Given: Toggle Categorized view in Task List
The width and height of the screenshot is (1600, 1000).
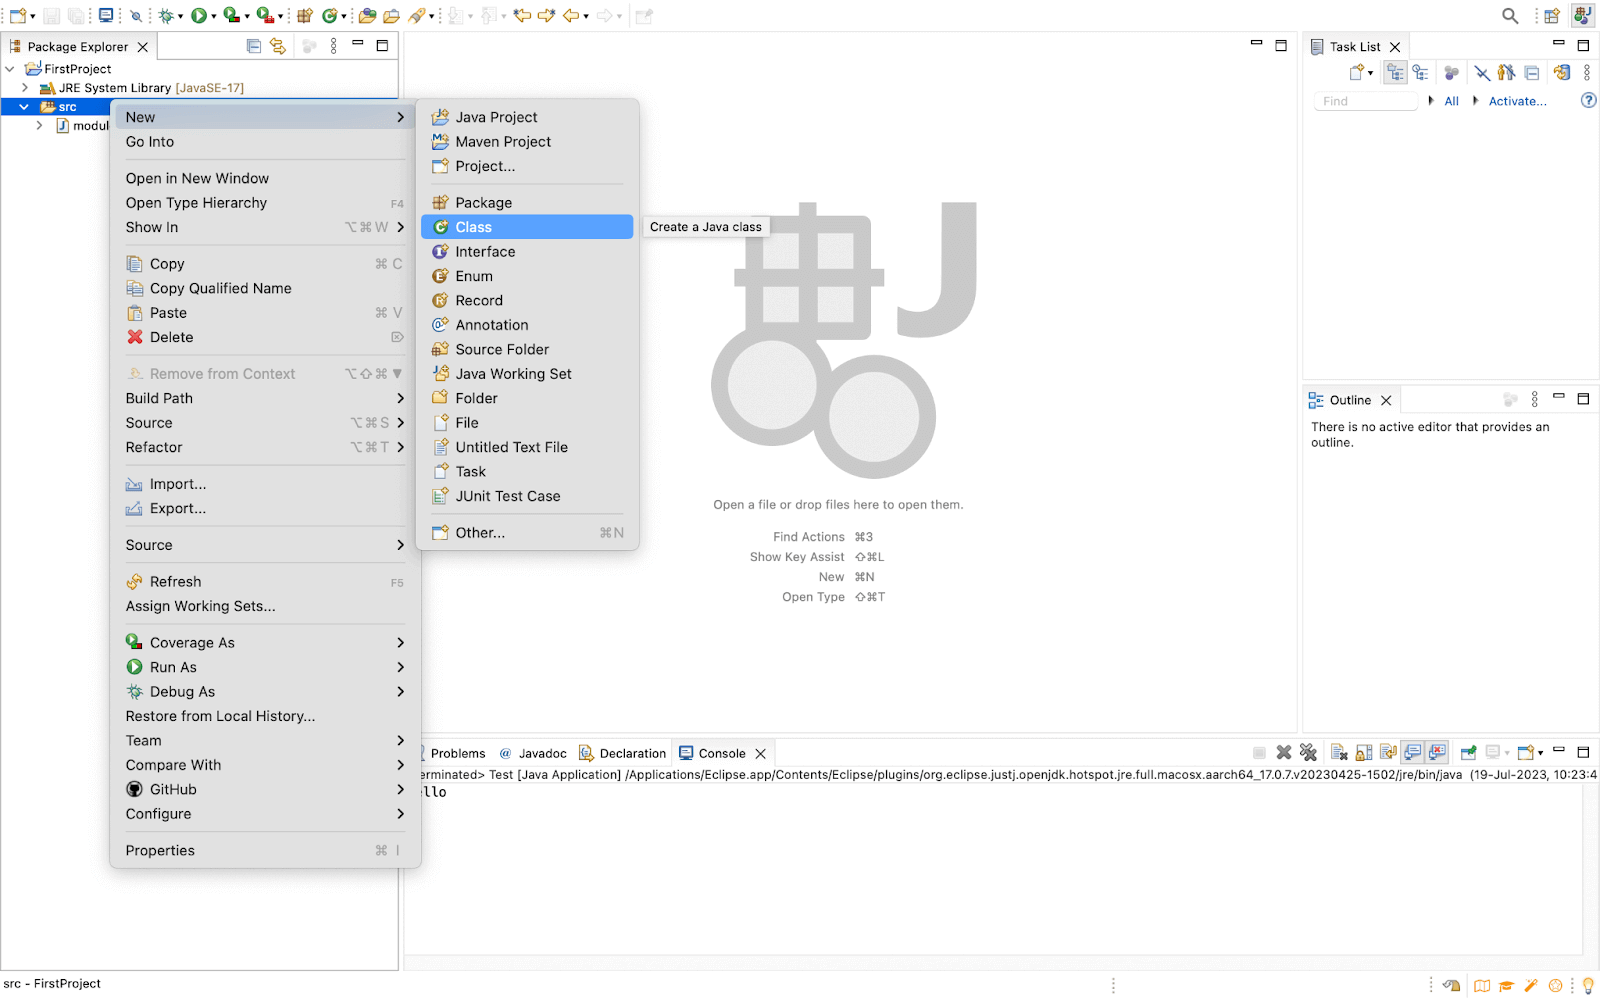Looking at the screenshot, I should (x=1395, y=73).
